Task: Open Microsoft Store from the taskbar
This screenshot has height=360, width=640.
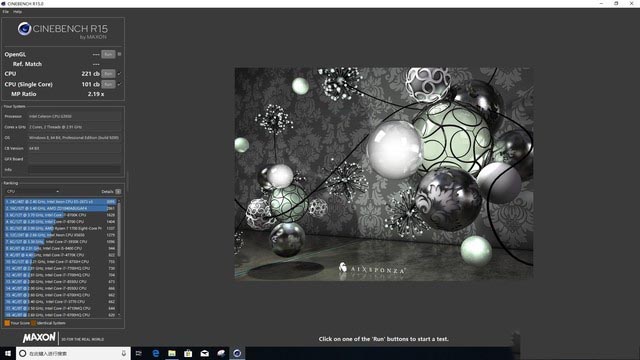Action: pyautogui.click(x=188, y=353)
